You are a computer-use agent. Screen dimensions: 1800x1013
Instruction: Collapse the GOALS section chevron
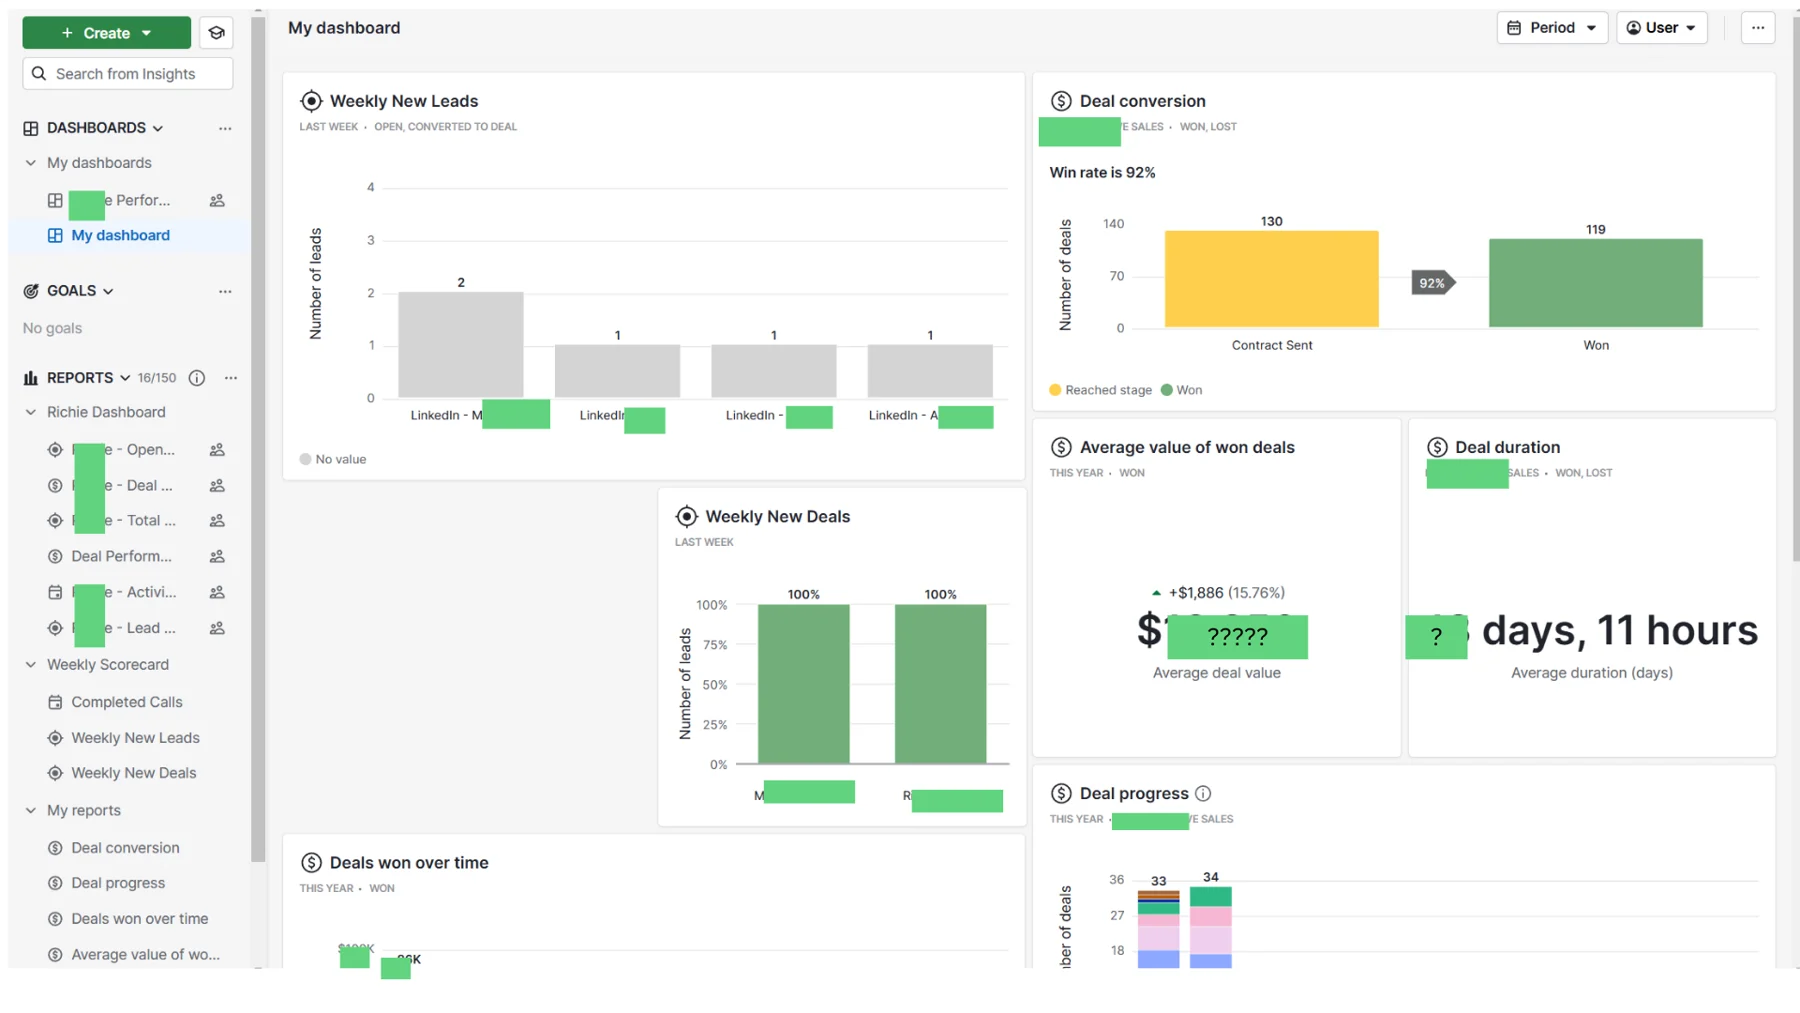(108, 291)
